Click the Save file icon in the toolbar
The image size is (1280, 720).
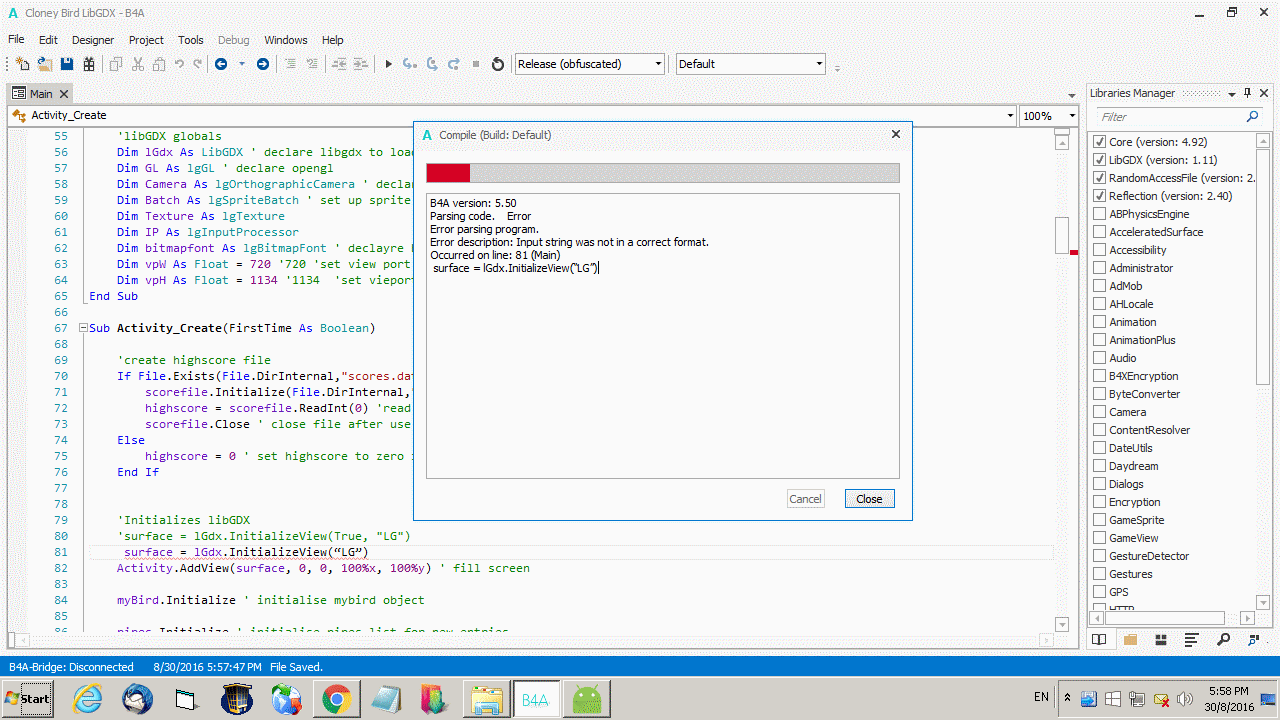pyautogui.click(x=67, y=64)
